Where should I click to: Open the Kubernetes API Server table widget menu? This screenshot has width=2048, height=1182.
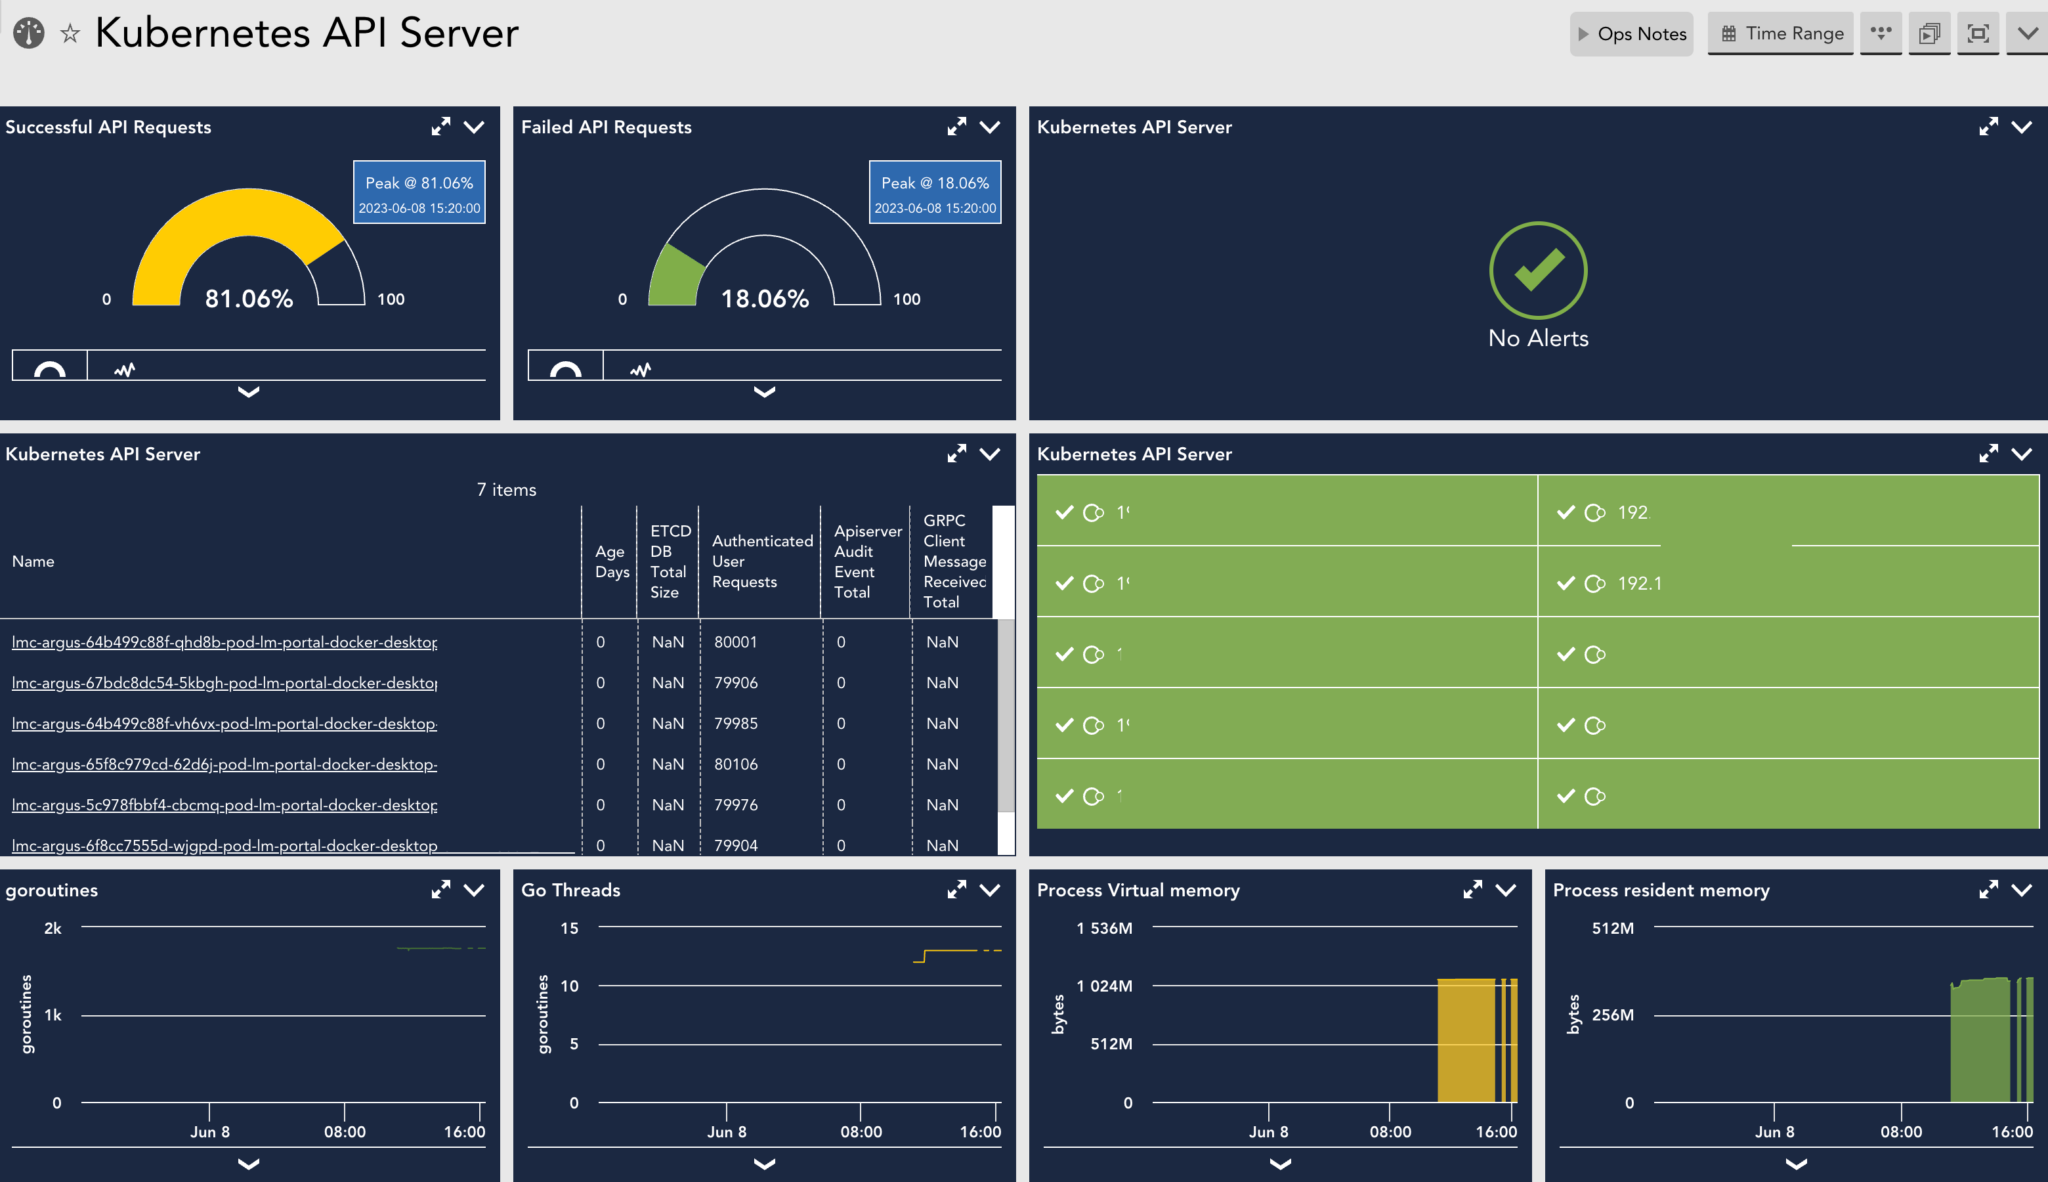point(989,453)
